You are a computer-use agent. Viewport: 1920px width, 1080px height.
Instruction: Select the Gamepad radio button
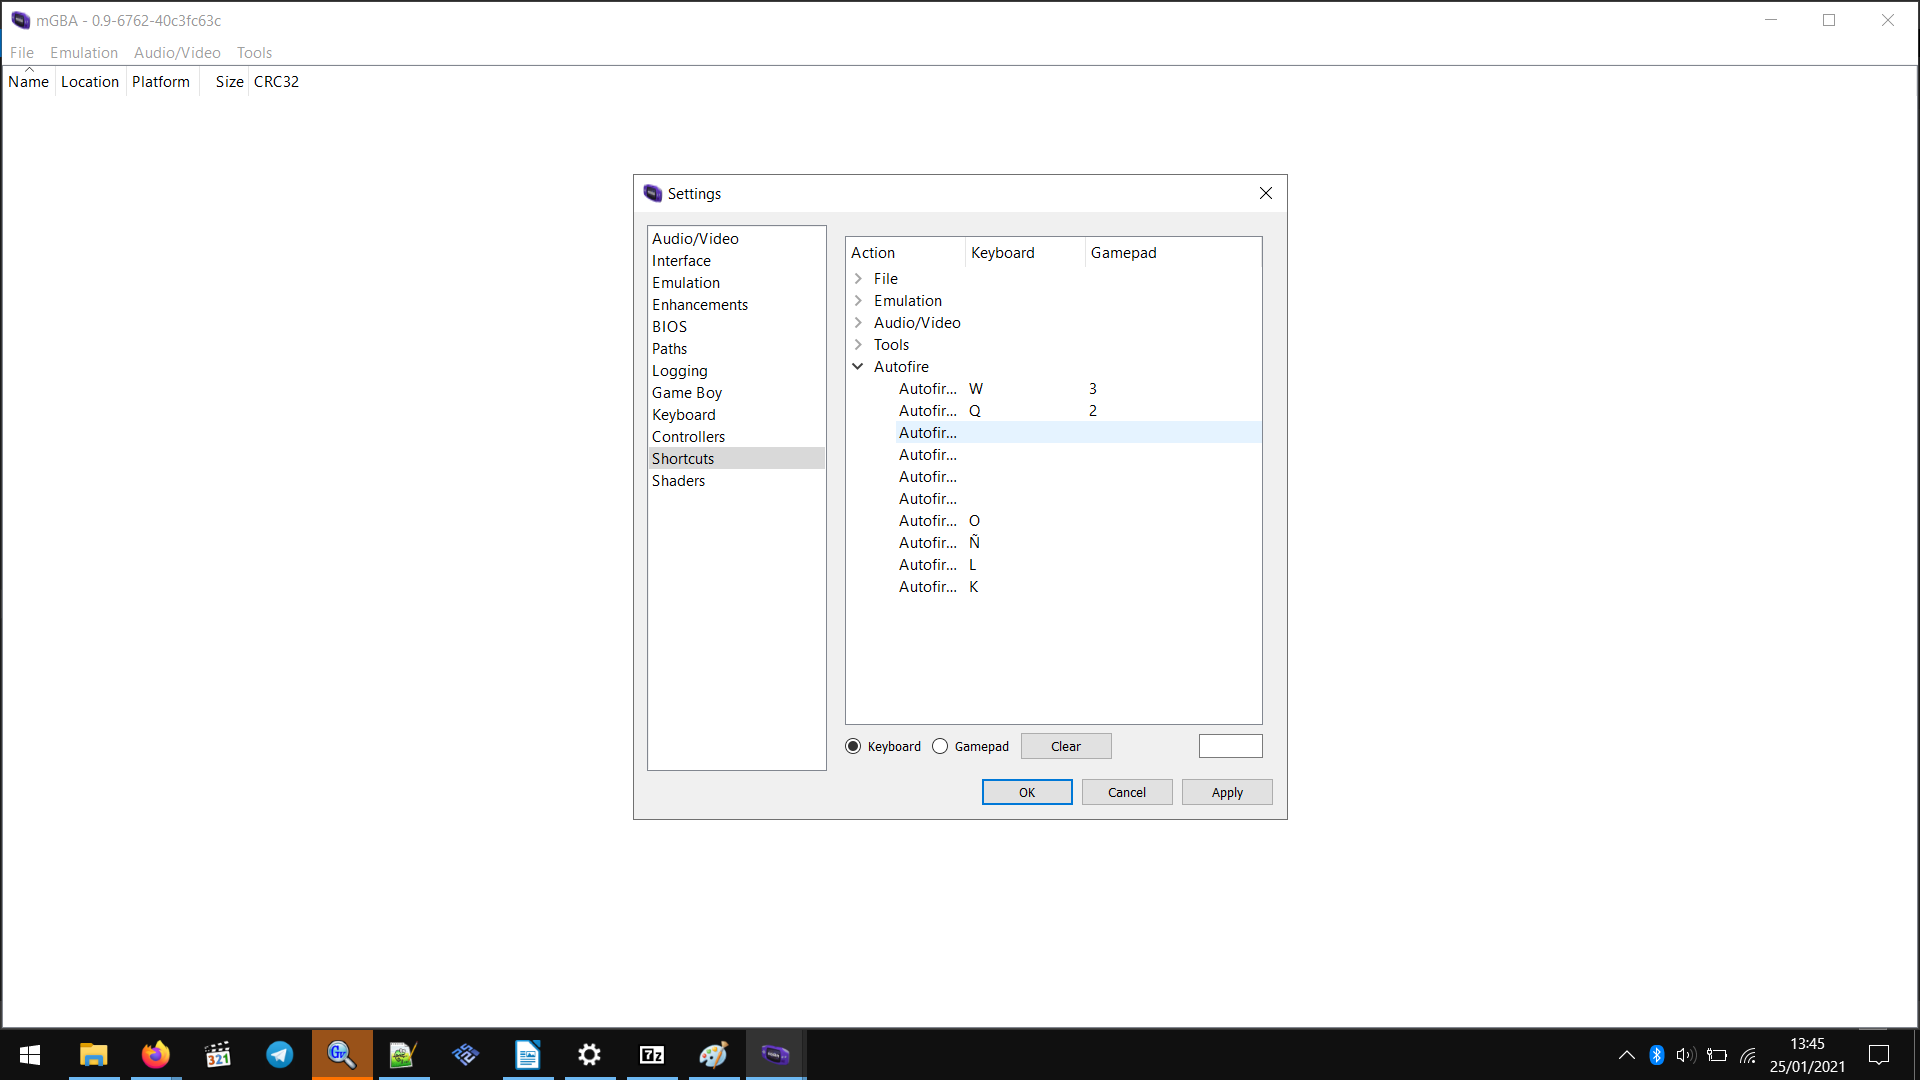click(x=940, y=746)
